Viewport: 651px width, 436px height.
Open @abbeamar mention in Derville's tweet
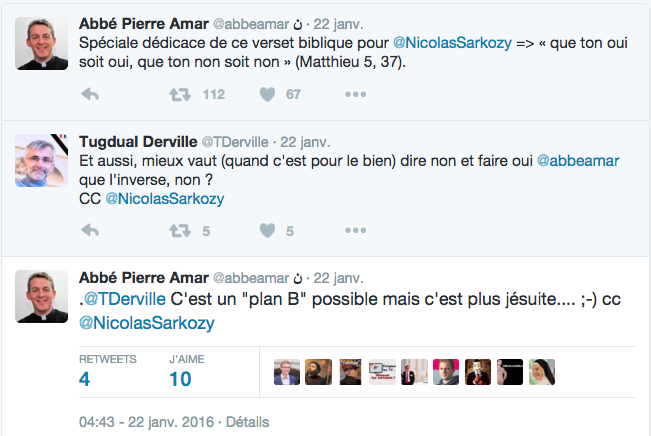[x=578, y=161]
